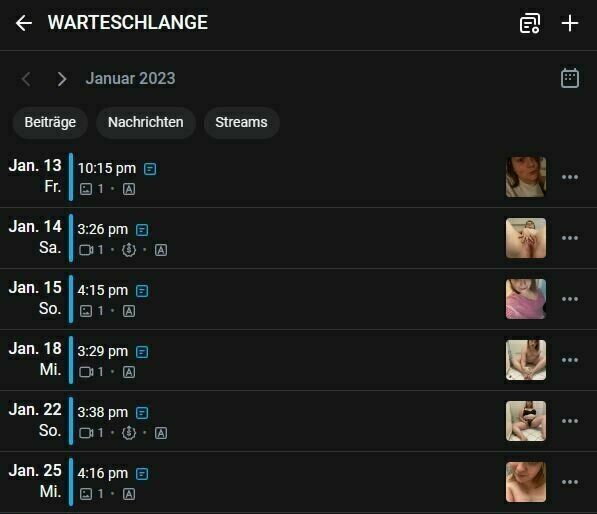This screenshot has width=597, height=514.
Task: Click the image icon in the Jan. 15 entry
Action: (86, 311)
